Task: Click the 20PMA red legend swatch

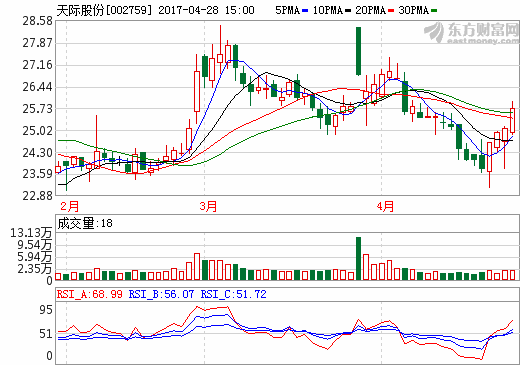Action: 391,11
